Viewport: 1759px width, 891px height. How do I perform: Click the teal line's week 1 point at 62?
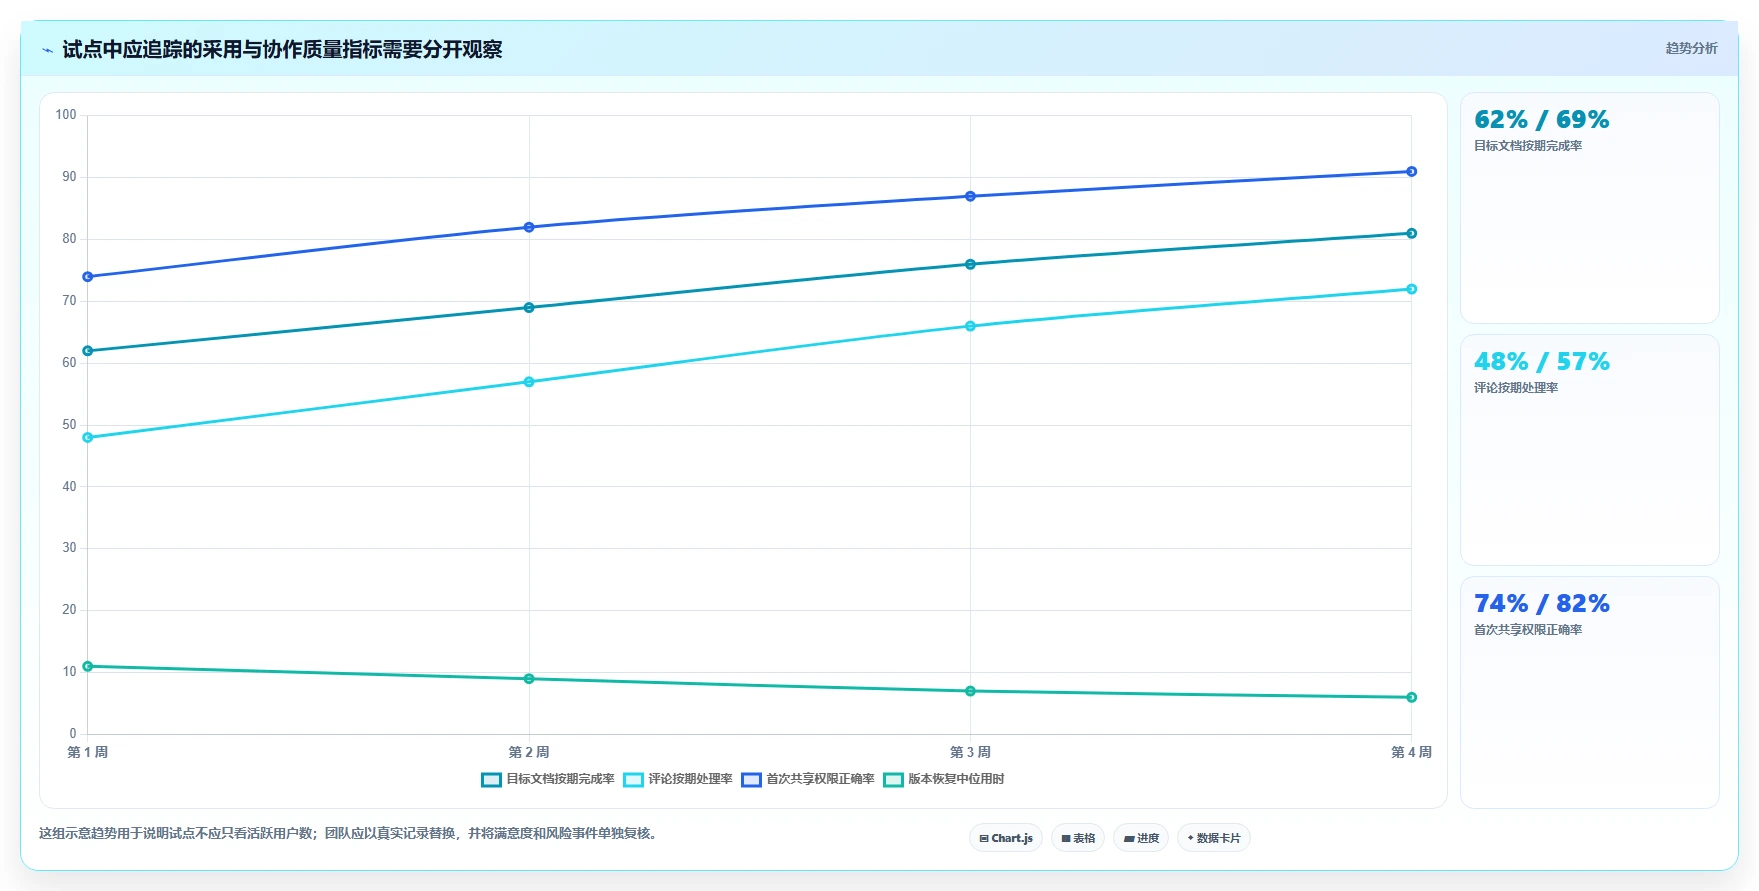pos(88,351)
